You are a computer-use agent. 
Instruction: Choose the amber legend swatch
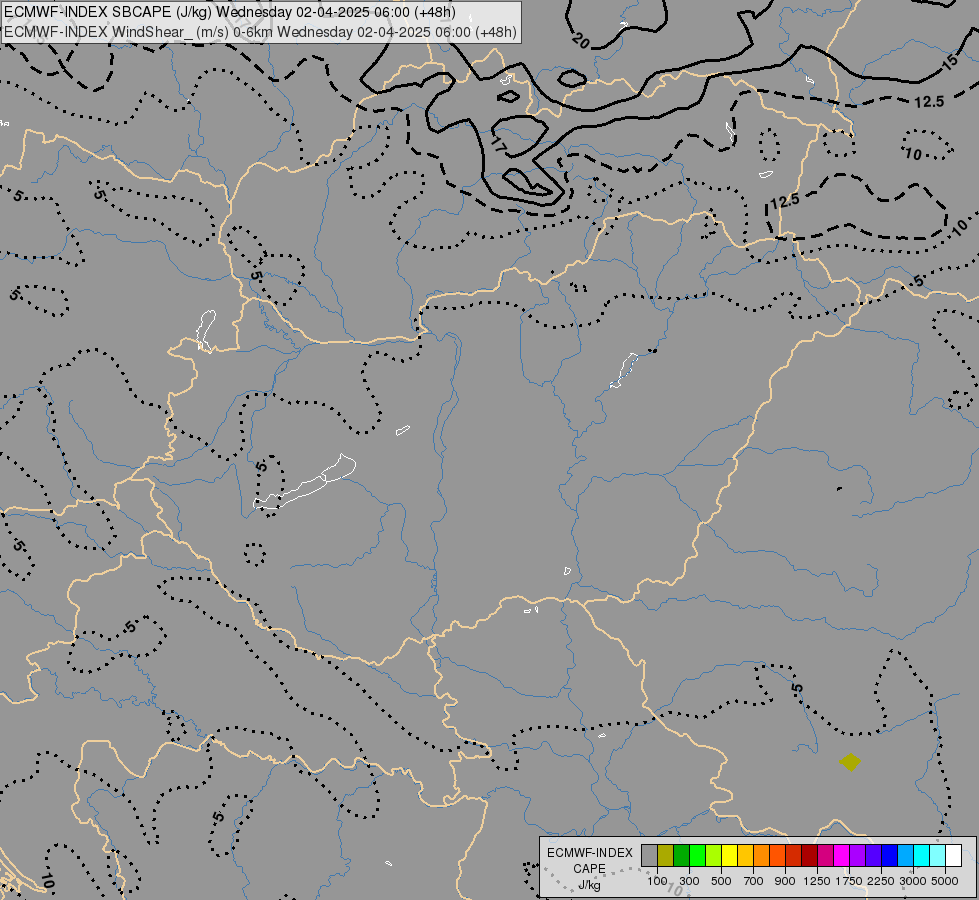tap(745, 856)
